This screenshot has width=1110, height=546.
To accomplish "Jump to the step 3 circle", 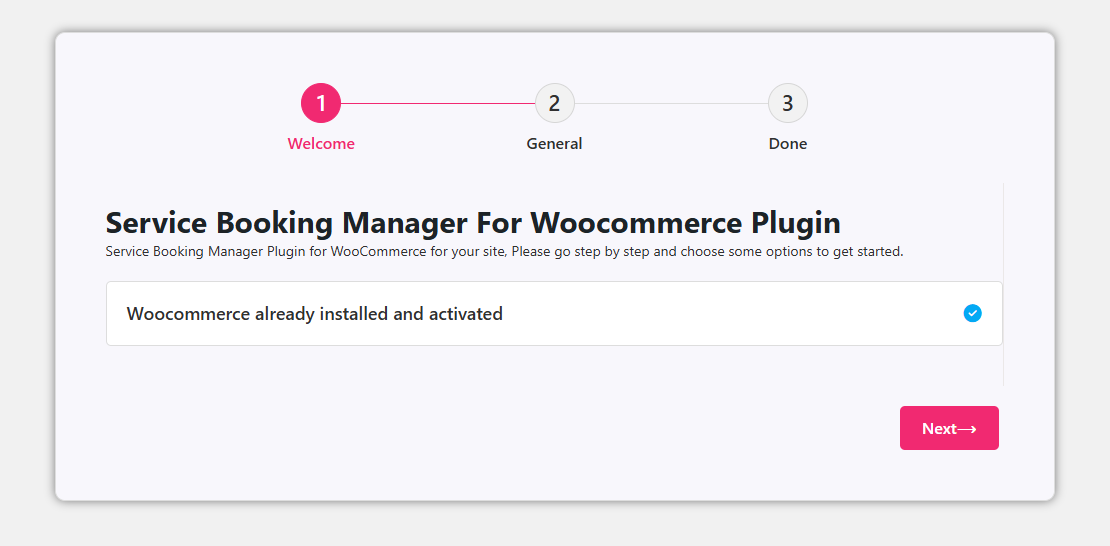I will 788,103.
